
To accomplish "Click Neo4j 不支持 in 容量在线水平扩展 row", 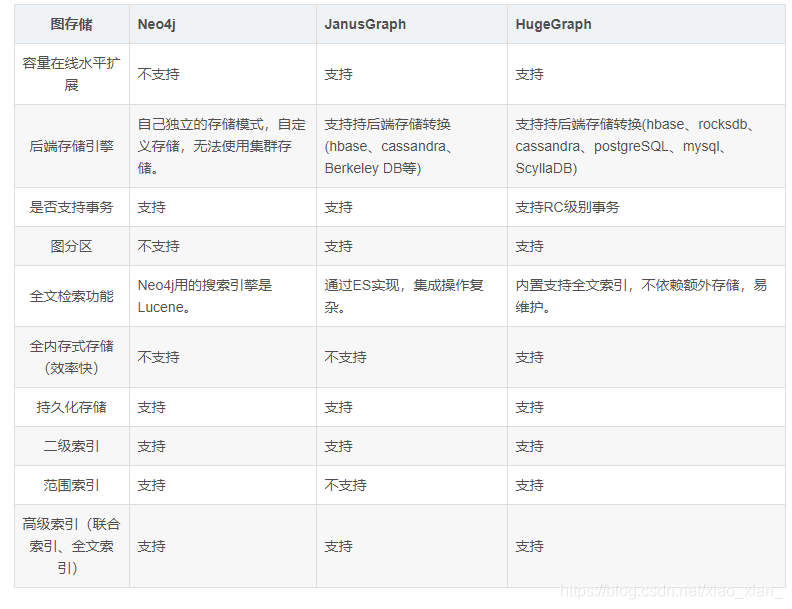I will (x=159, y=74).
